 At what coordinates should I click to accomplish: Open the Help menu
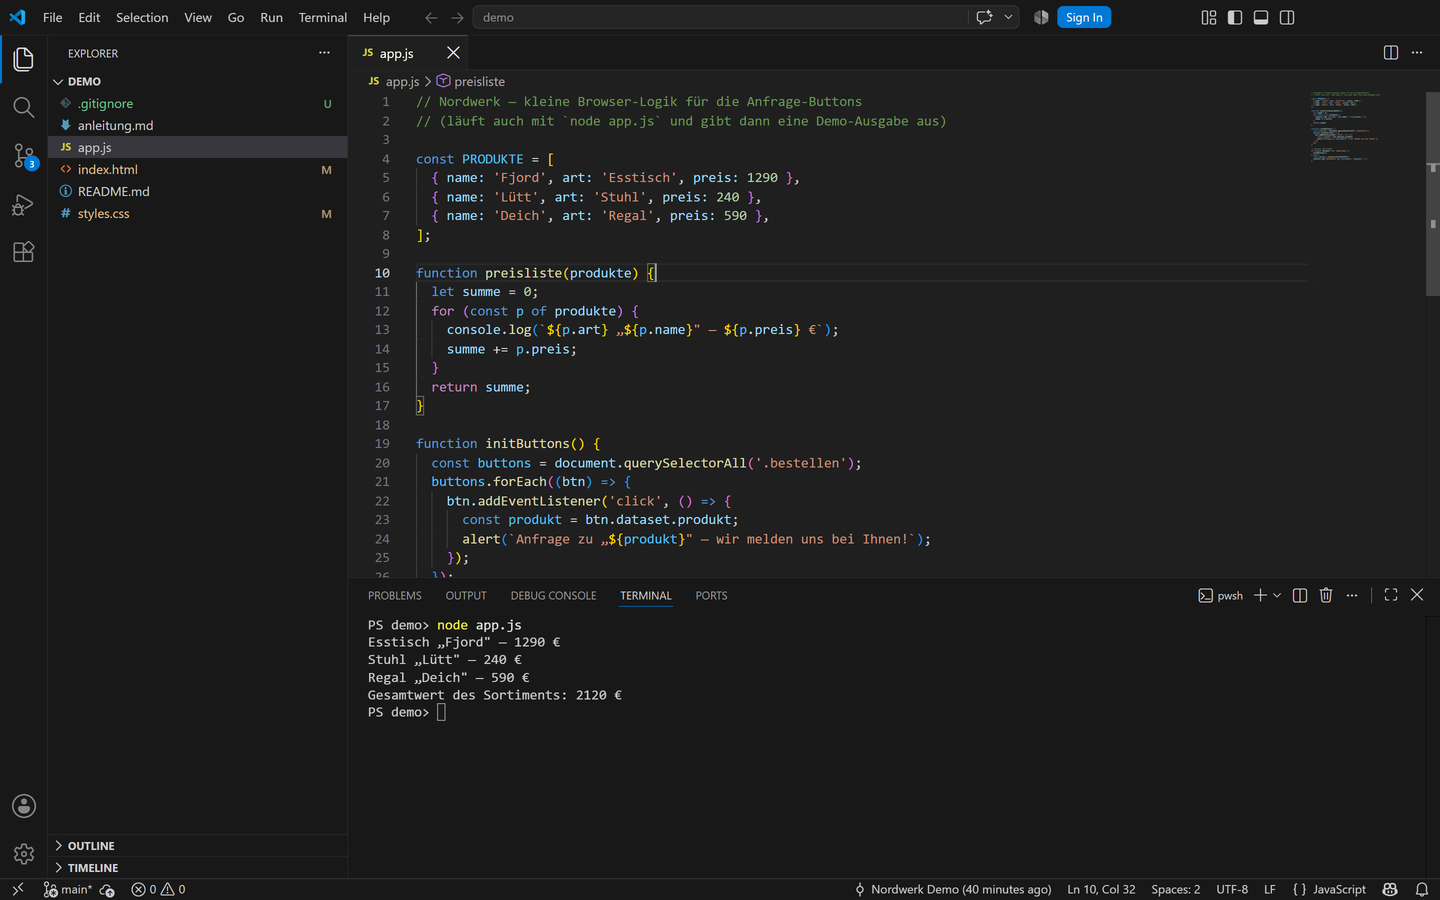click(x=376, y=17)
